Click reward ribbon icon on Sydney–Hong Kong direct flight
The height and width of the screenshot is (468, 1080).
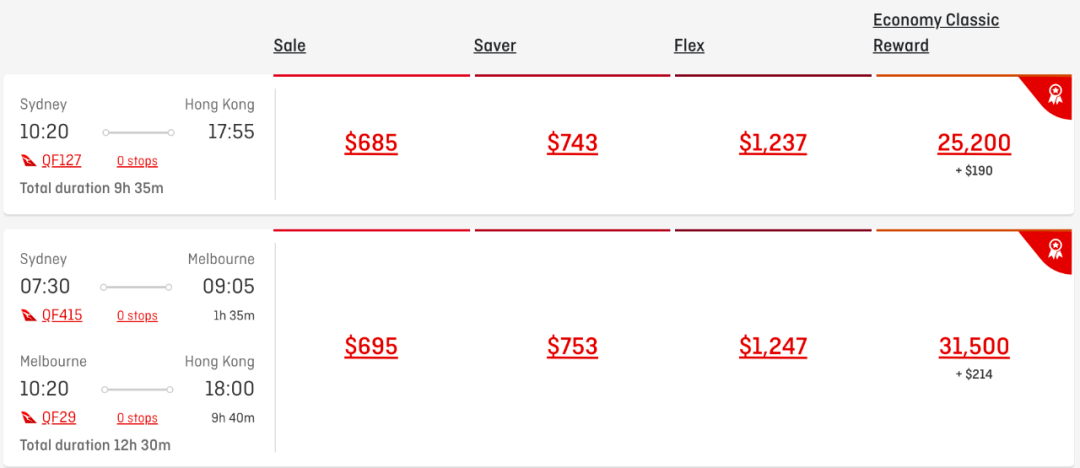click(x=1055, y=93)
